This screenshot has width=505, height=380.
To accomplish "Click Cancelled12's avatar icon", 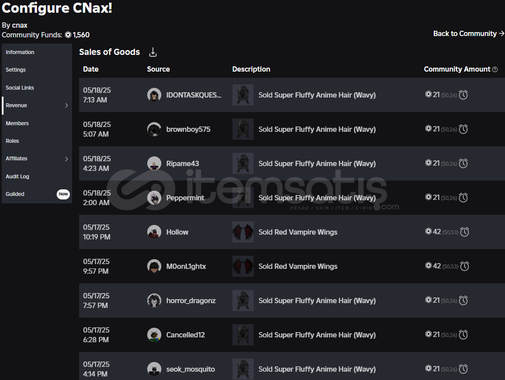I will pyautogui.click(x=154, y=335).
